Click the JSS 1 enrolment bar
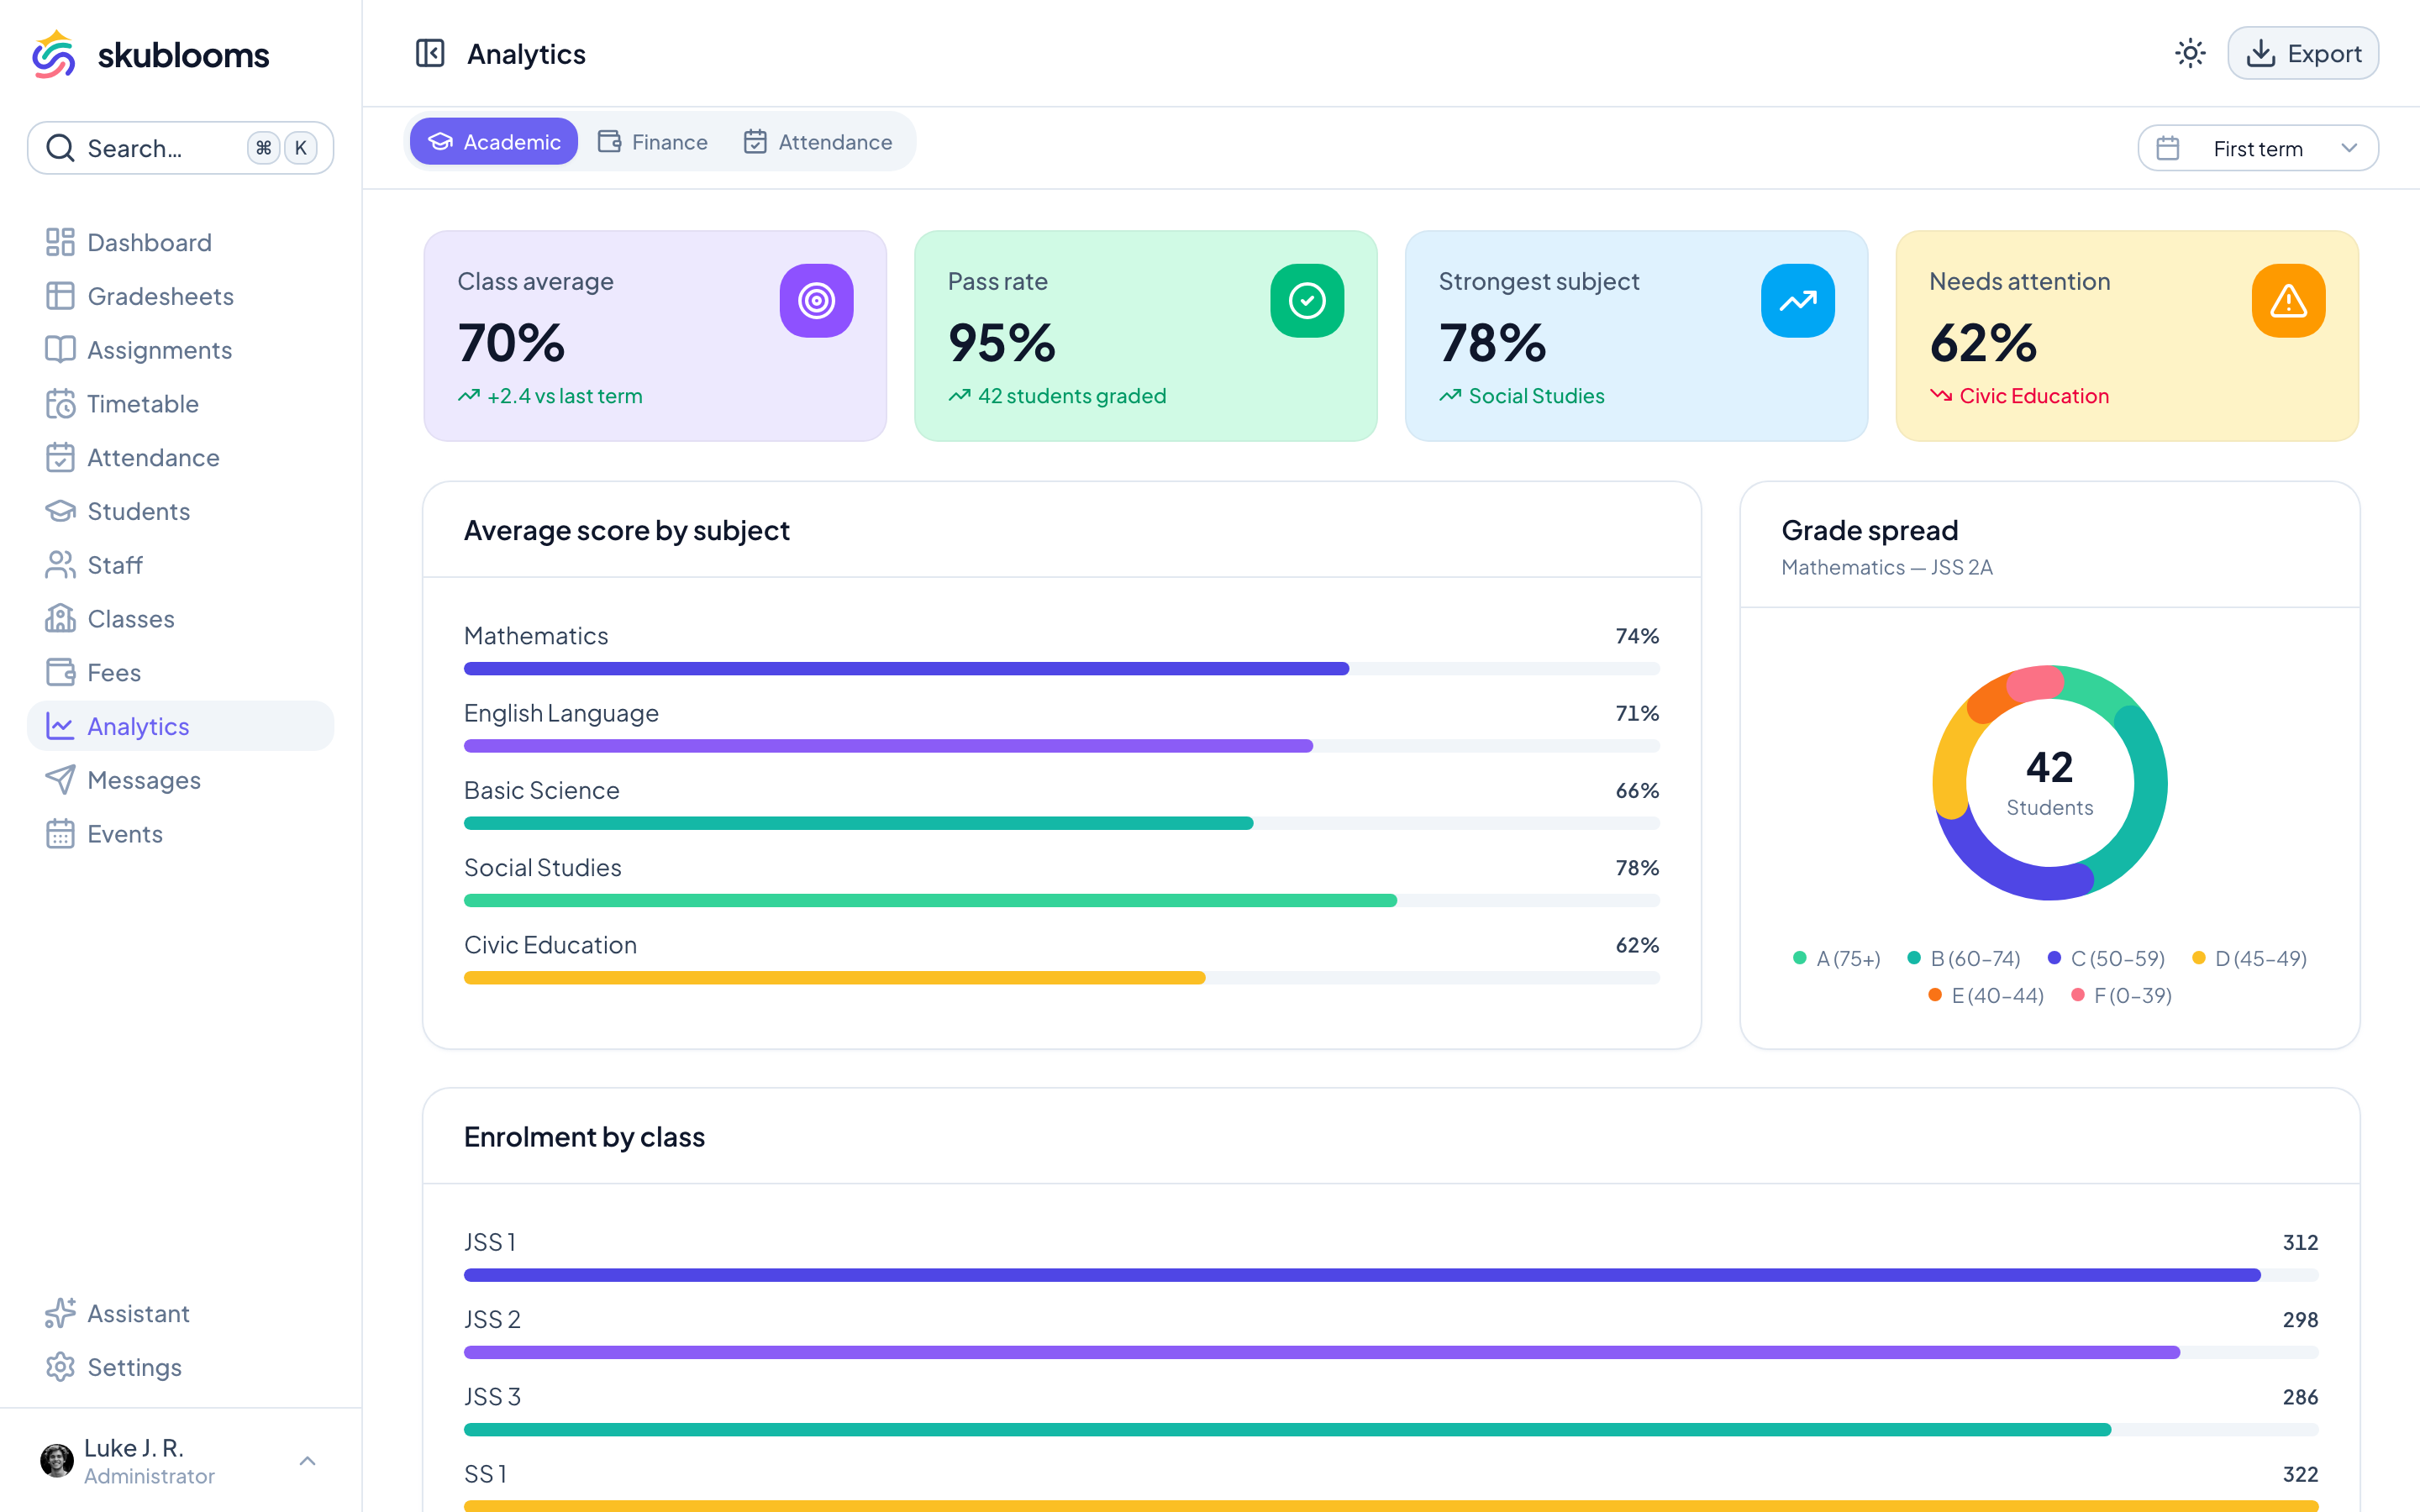This screenshot has width=2420, height=1512. 1391,1275
